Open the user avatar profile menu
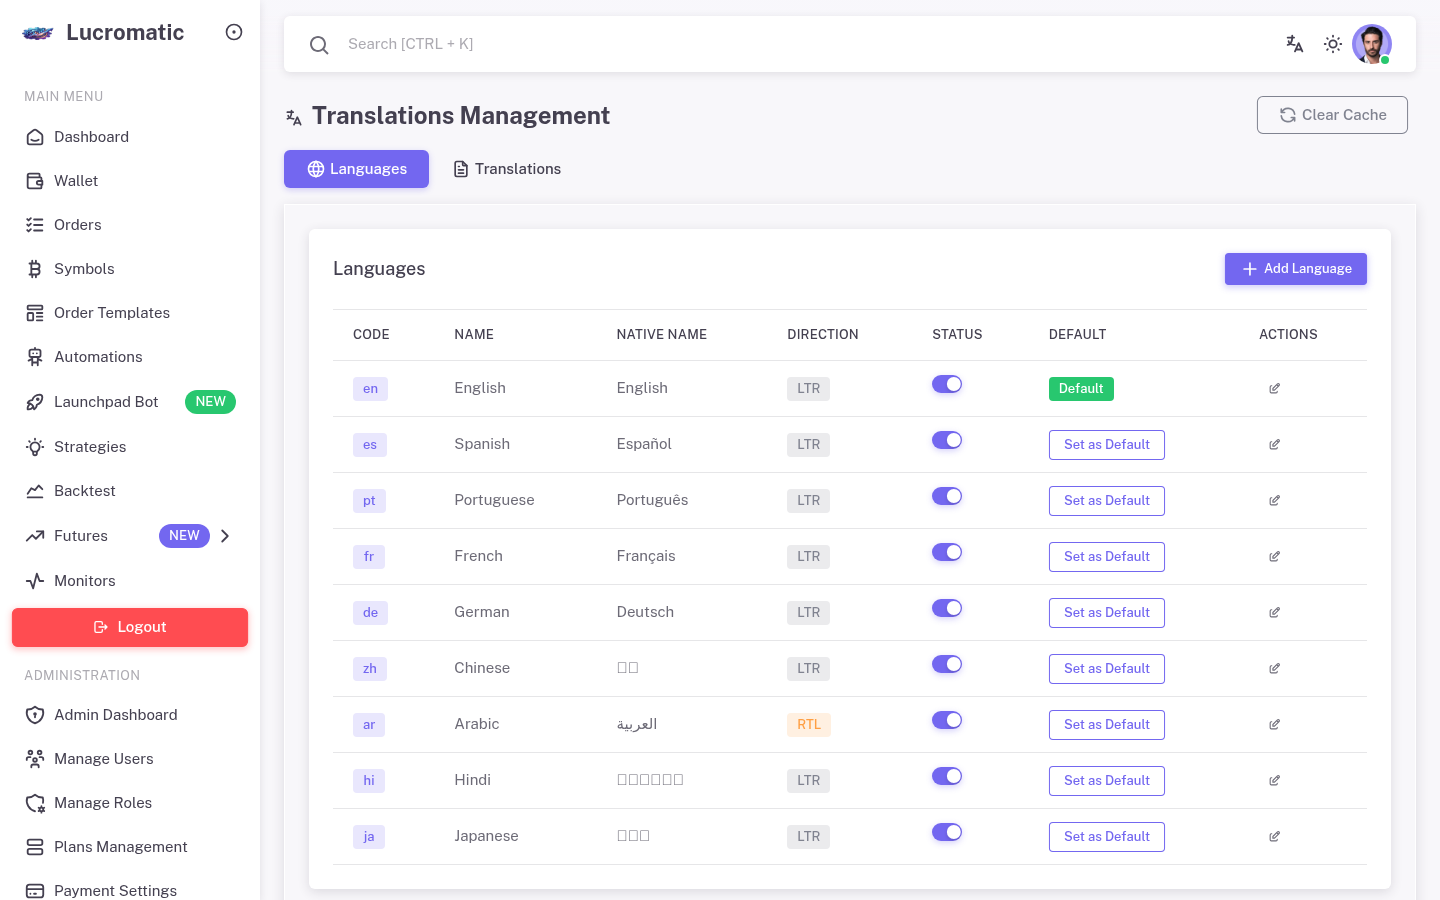Image resolution: width=1440 pixels, height=900 pixels. [1371, 44]
